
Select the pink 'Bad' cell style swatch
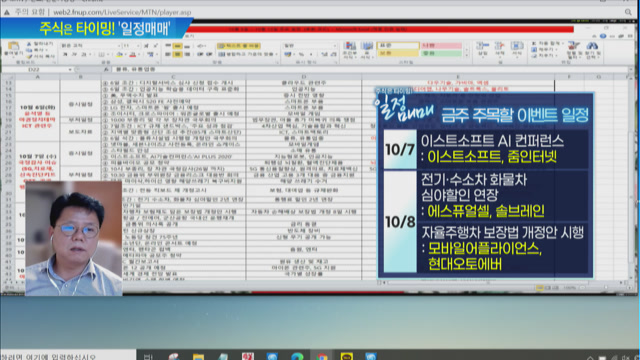click(441, 45)
